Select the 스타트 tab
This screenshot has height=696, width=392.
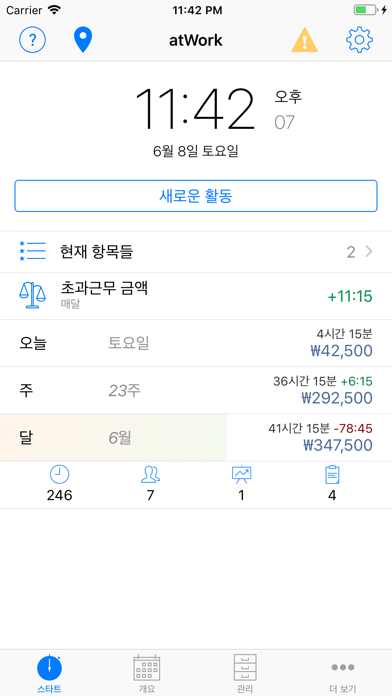pos(49,673)
